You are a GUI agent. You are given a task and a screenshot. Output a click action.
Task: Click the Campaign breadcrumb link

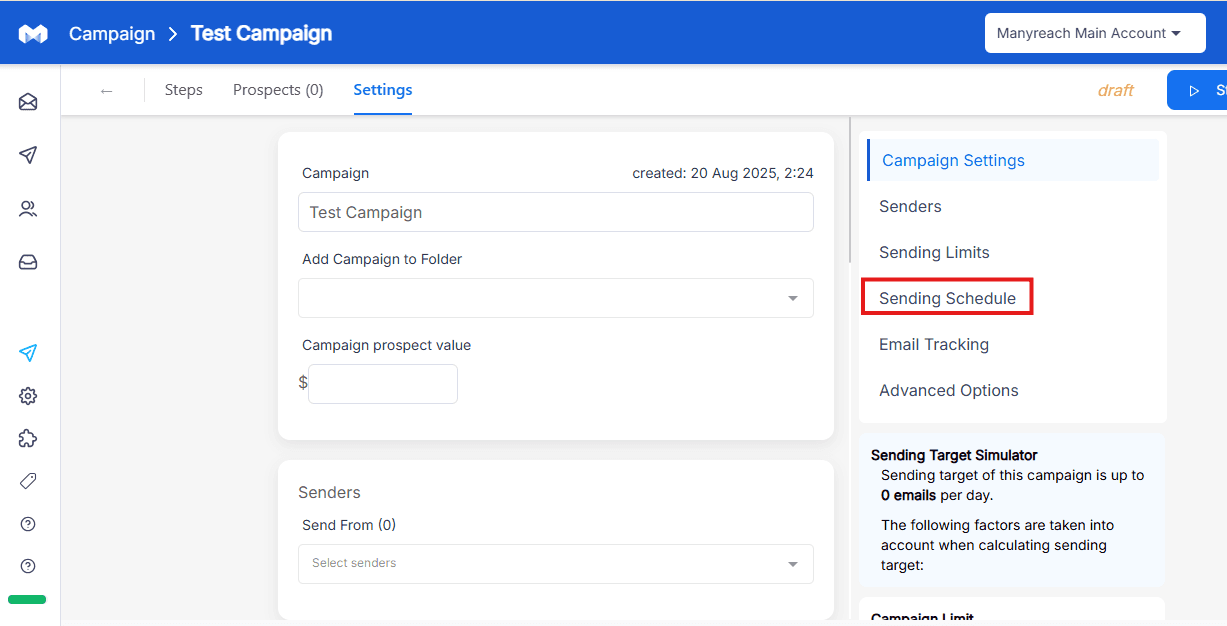[112, 34]
